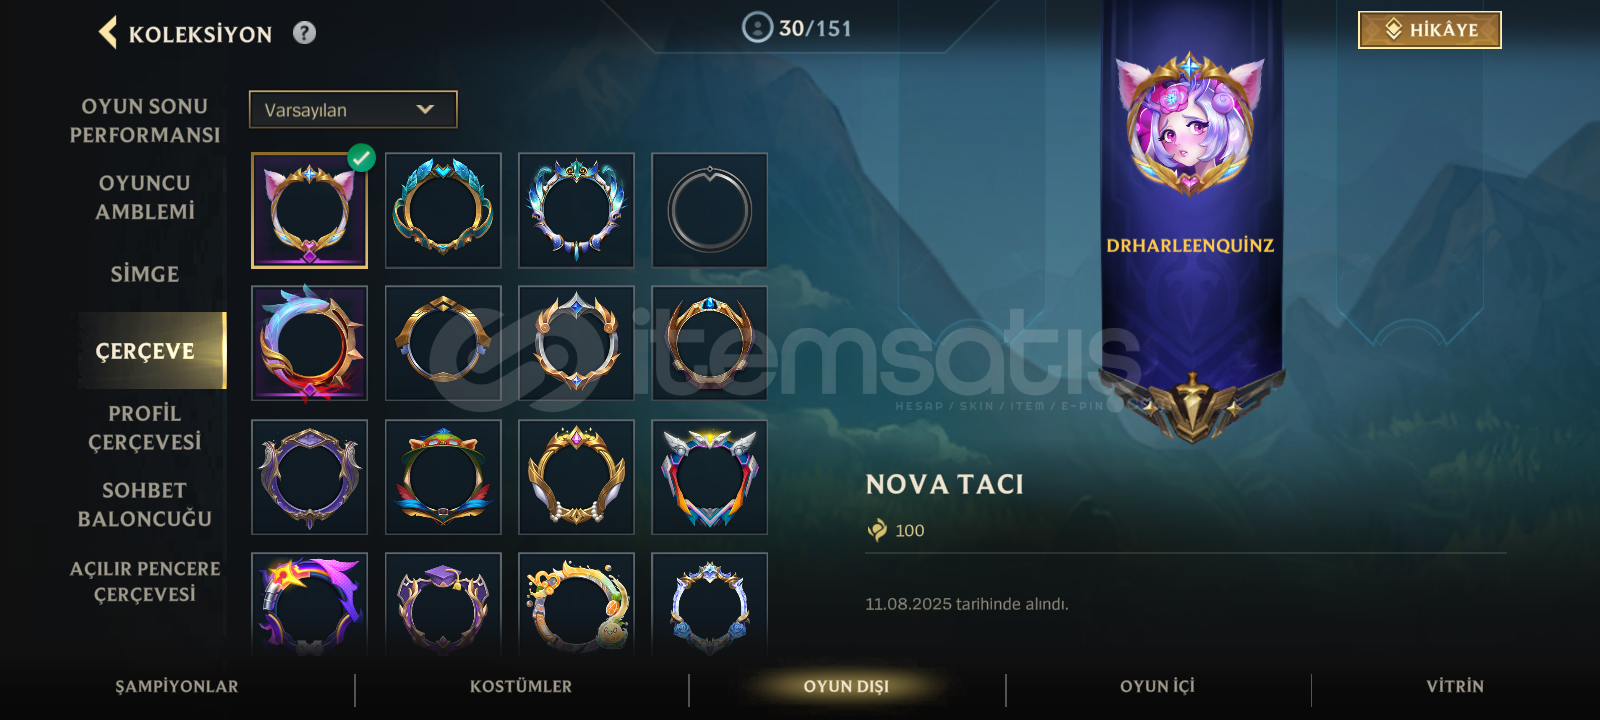
Task: Open the help question mark icon
Action: (304, 33)
